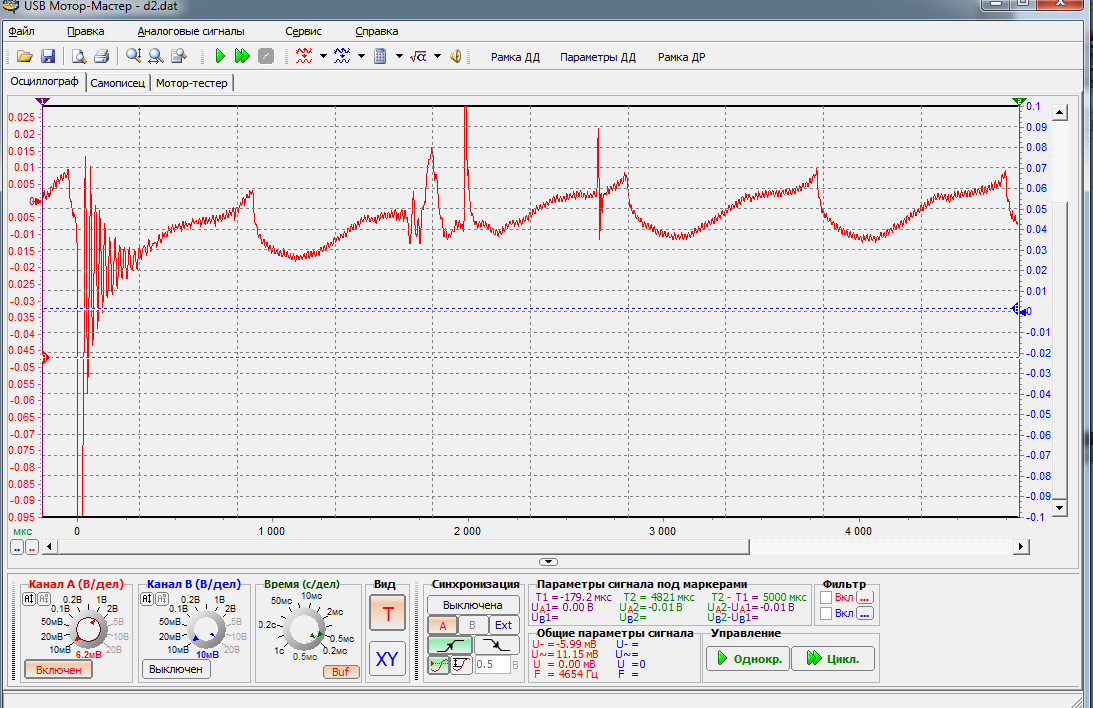
Task: Select Ext sync source
Action: (x=503, y=626)
